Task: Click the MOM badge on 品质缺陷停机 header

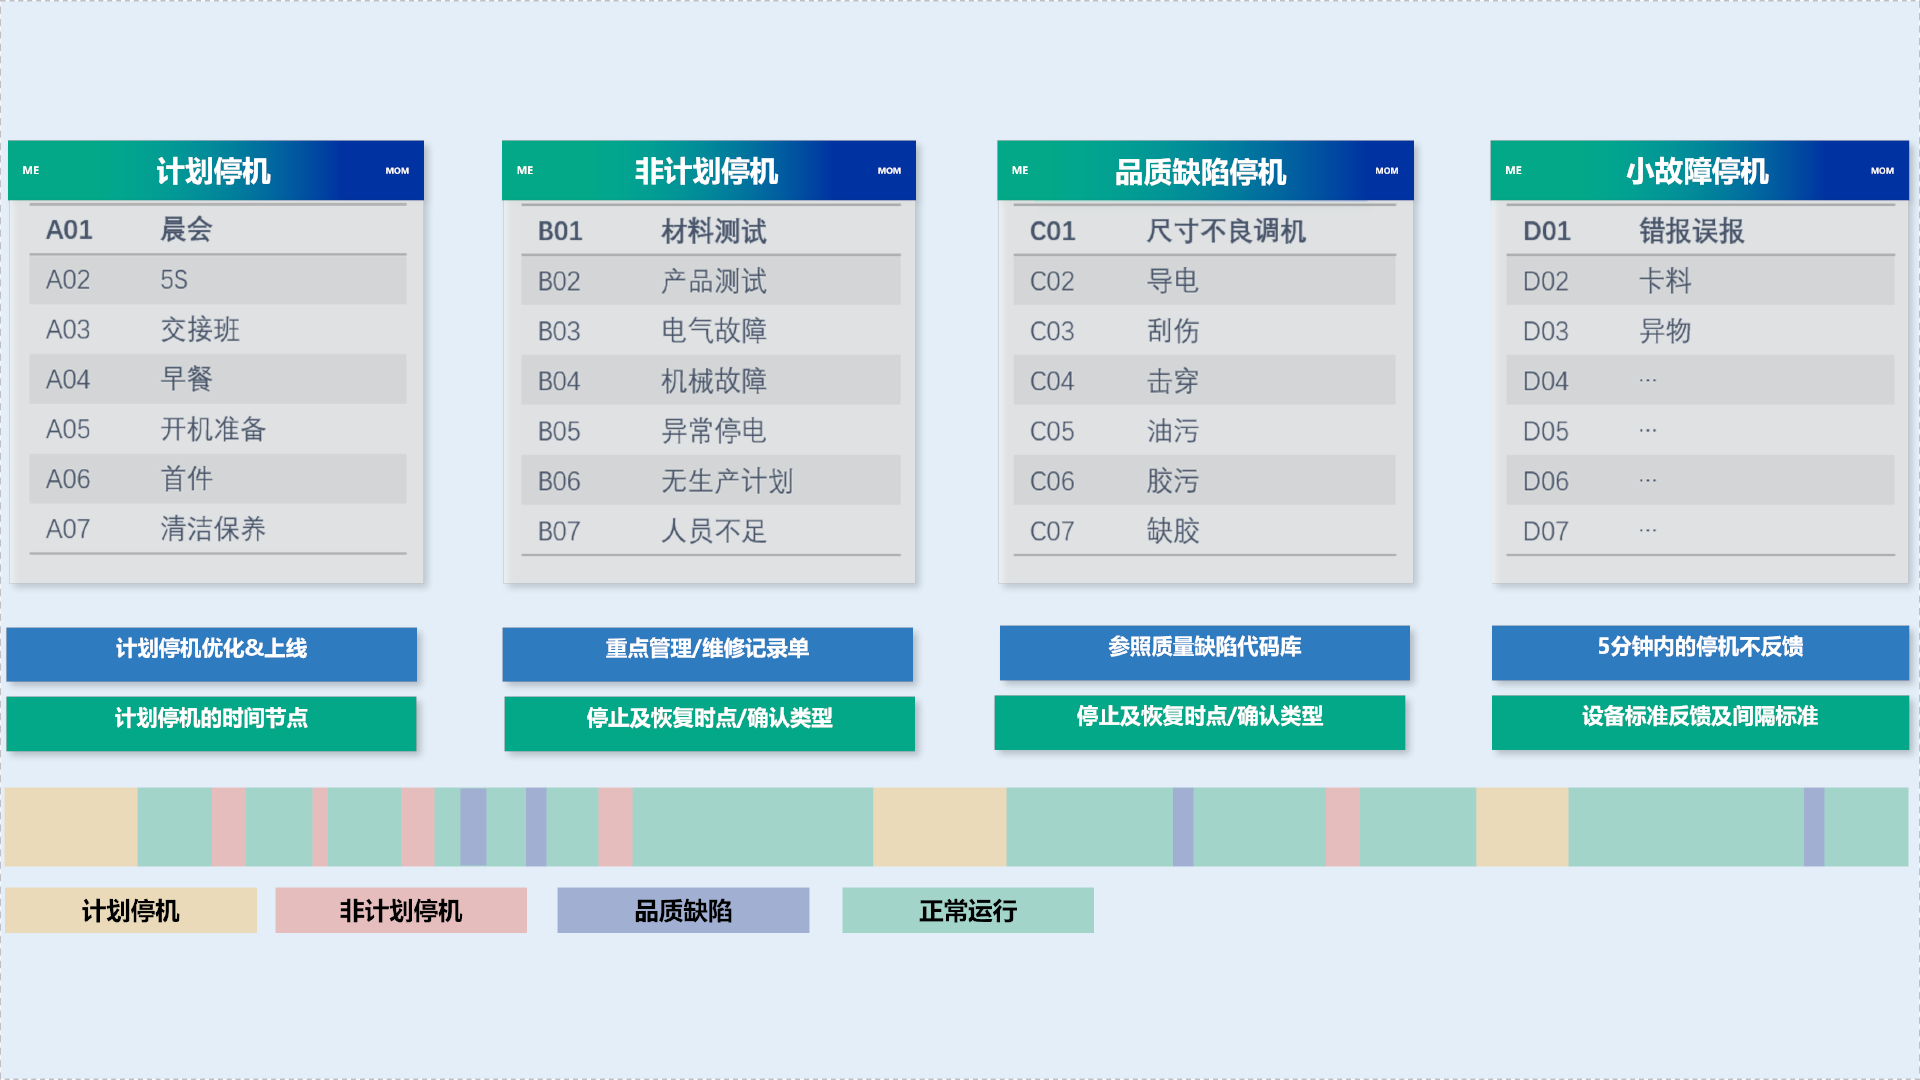Action: (1387, 170)
